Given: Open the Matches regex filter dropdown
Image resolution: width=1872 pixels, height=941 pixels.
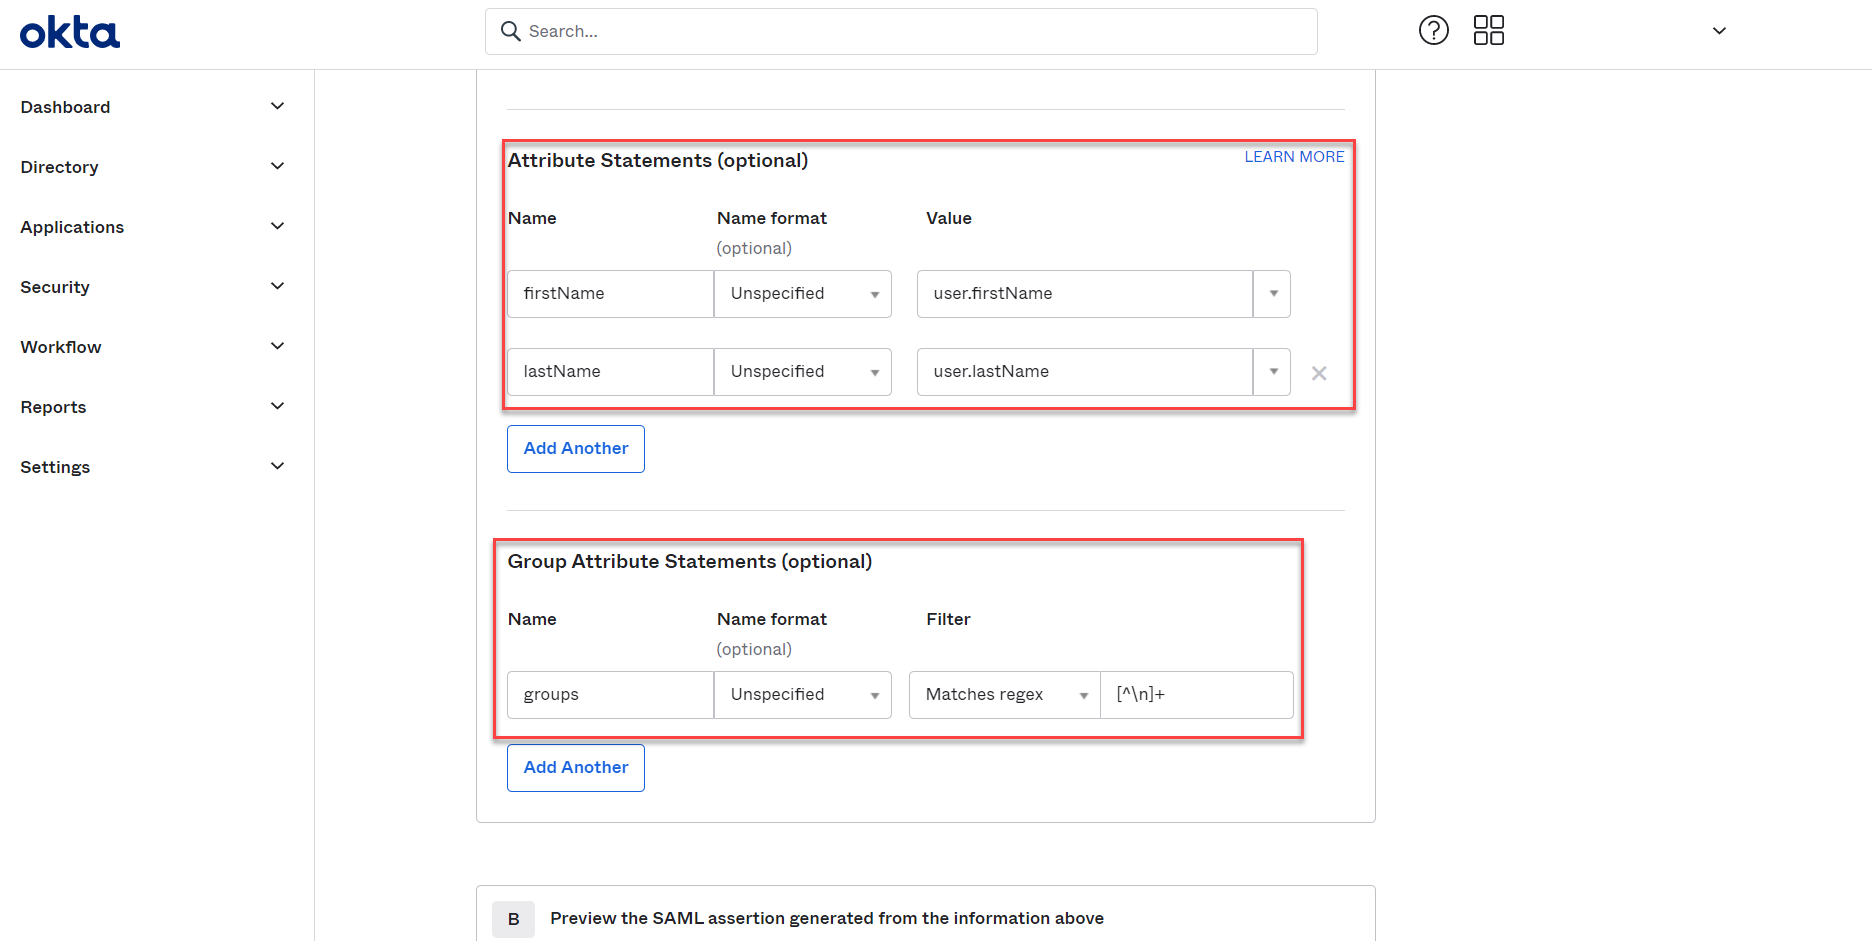Looking at the screenshot, I should tap(1004, 695).
